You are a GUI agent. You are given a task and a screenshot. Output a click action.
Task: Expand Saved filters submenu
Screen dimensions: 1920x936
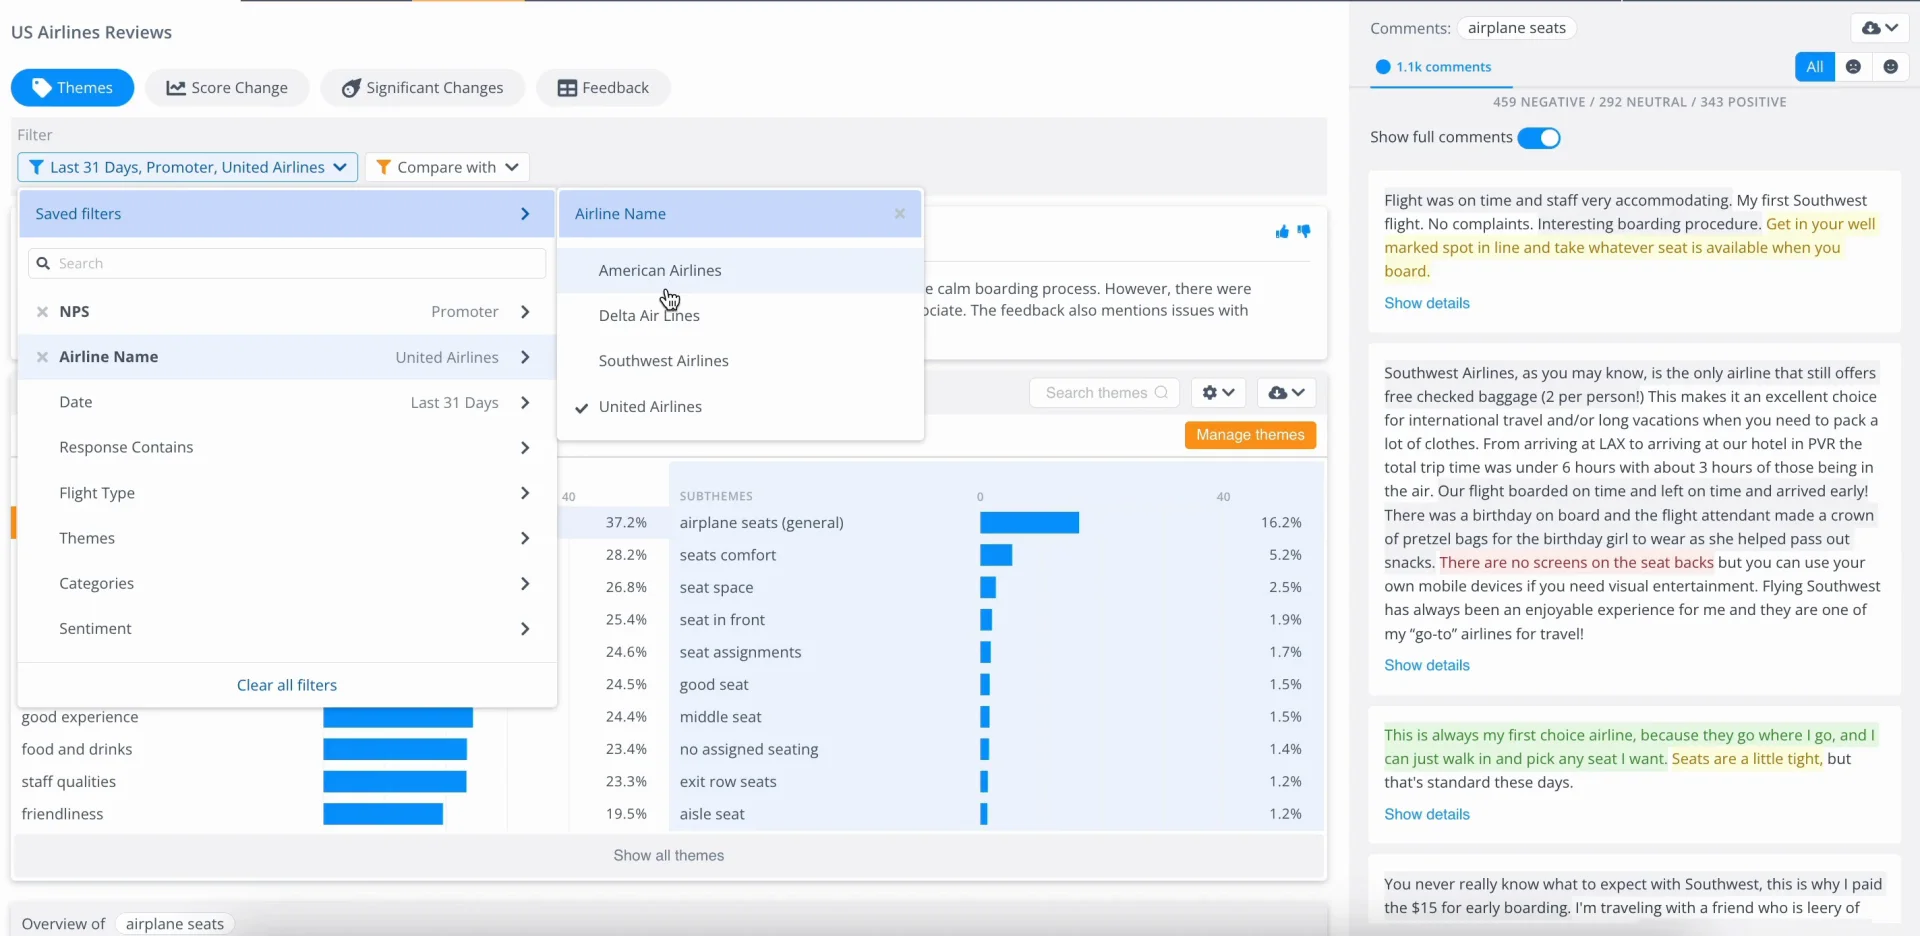(x=287, y=214)
